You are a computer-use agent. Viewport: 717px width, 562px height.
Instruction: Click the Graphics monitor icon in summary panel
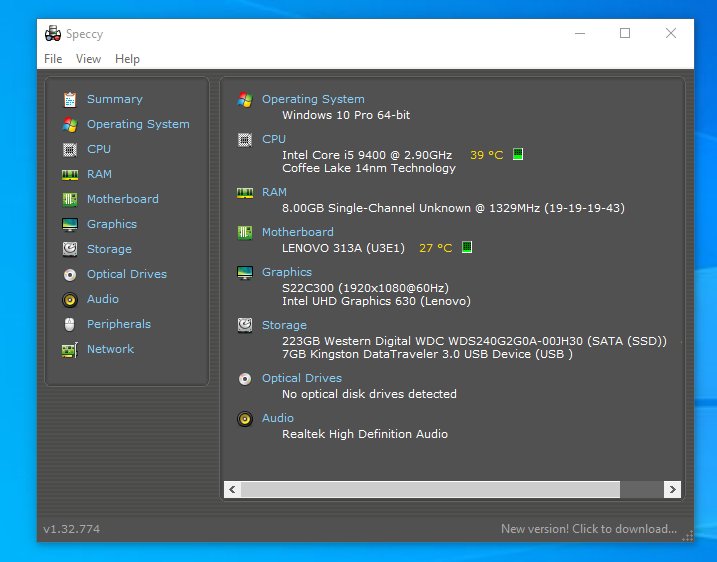[245, 273]
